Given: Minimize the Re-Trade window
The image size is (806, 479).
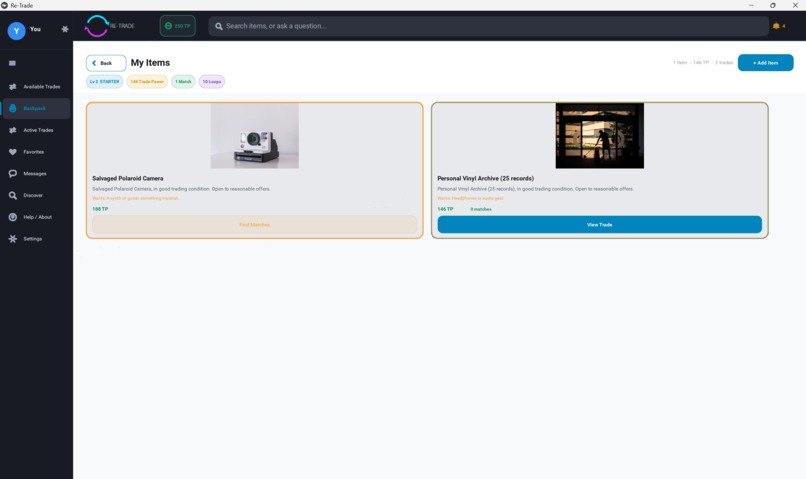Looking at the screenshot, I should pos(751,5).
